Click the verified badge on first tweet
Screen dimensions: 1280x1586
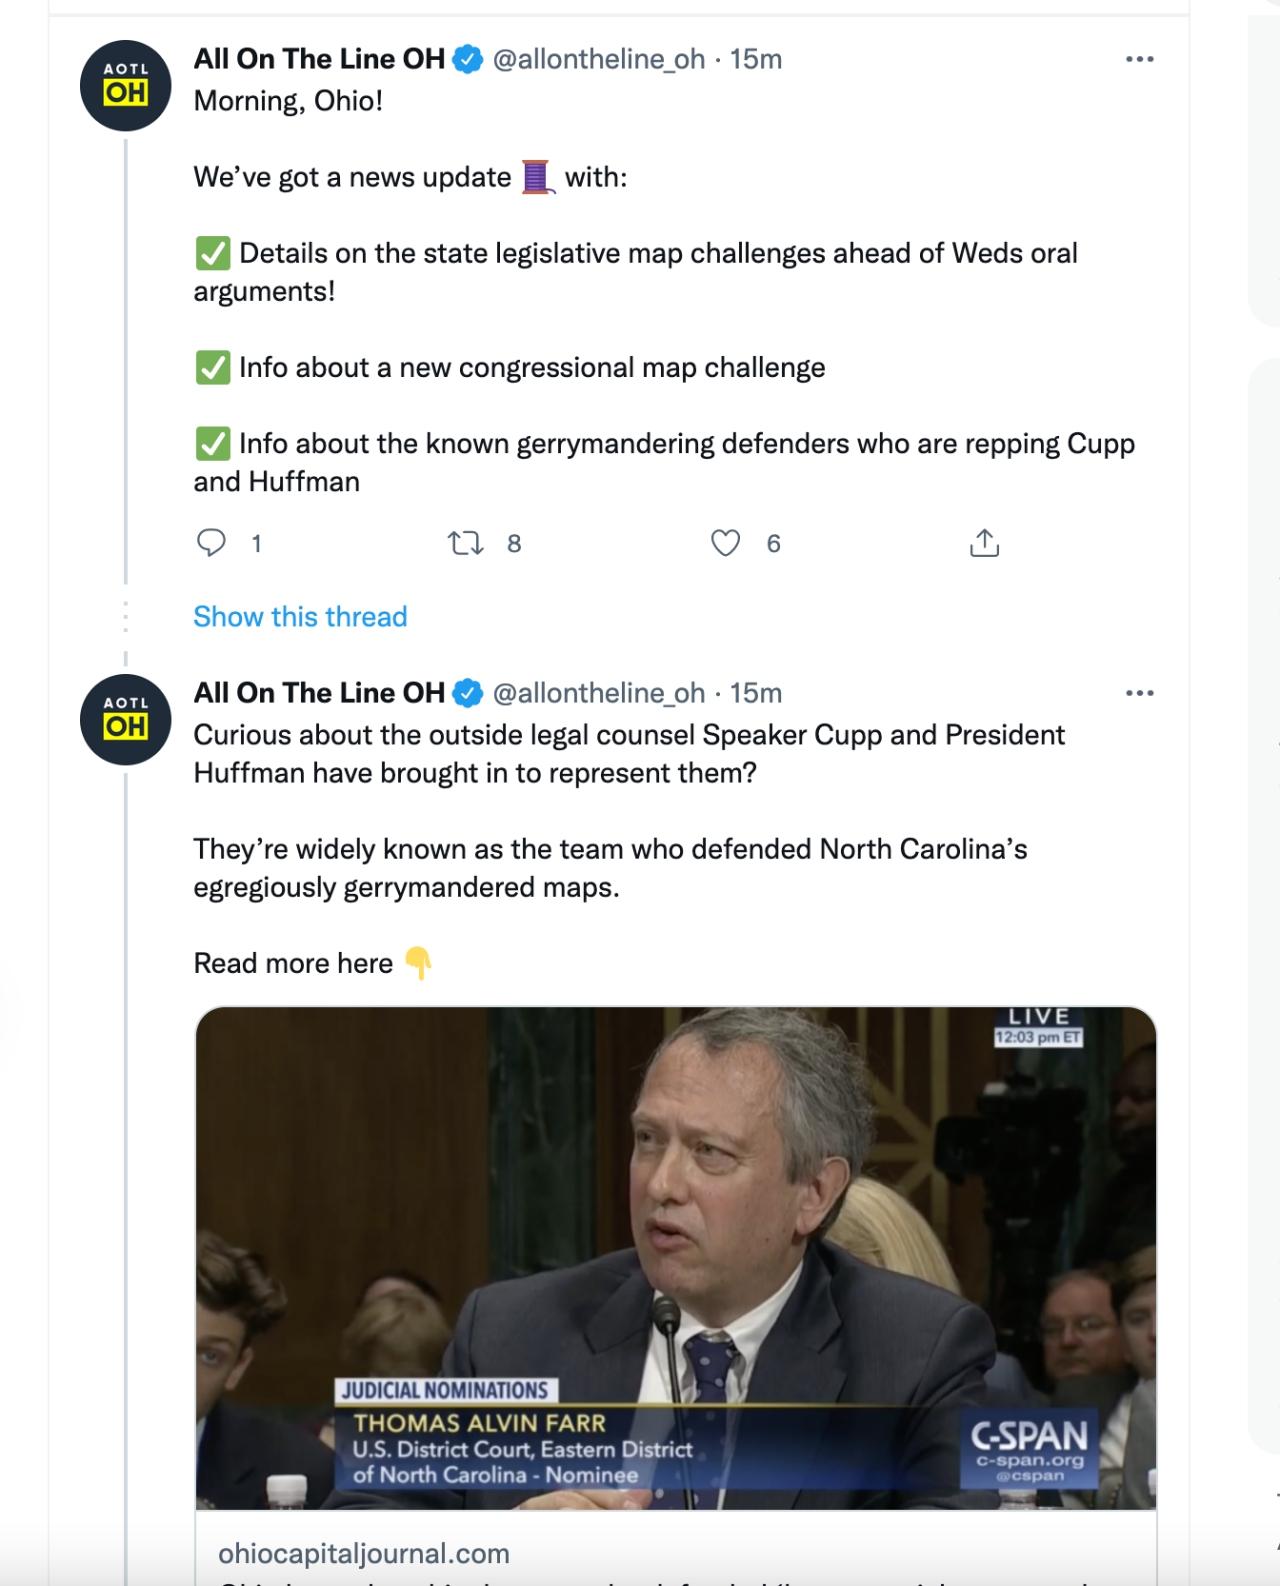point(468,59)
